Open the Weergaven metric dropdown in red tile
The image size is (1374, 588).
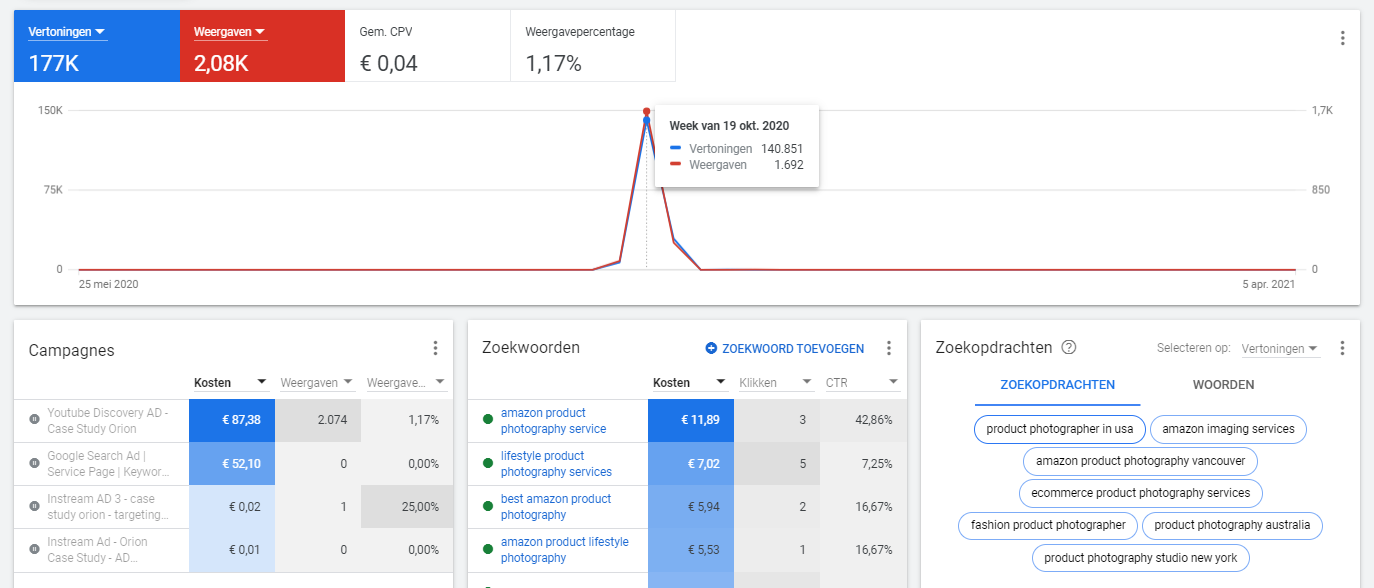tap(230, 32)
